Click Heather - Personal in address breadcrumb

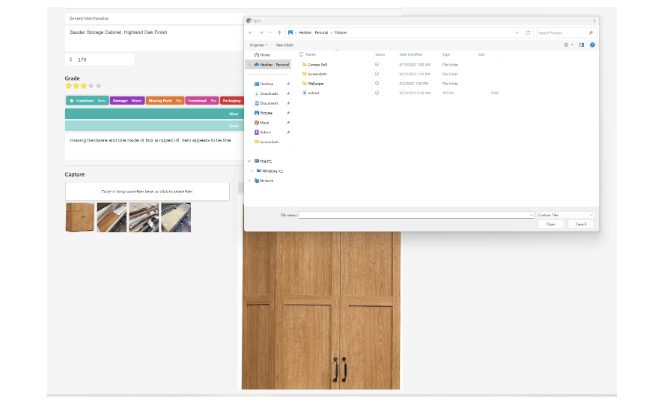[313, 33]
